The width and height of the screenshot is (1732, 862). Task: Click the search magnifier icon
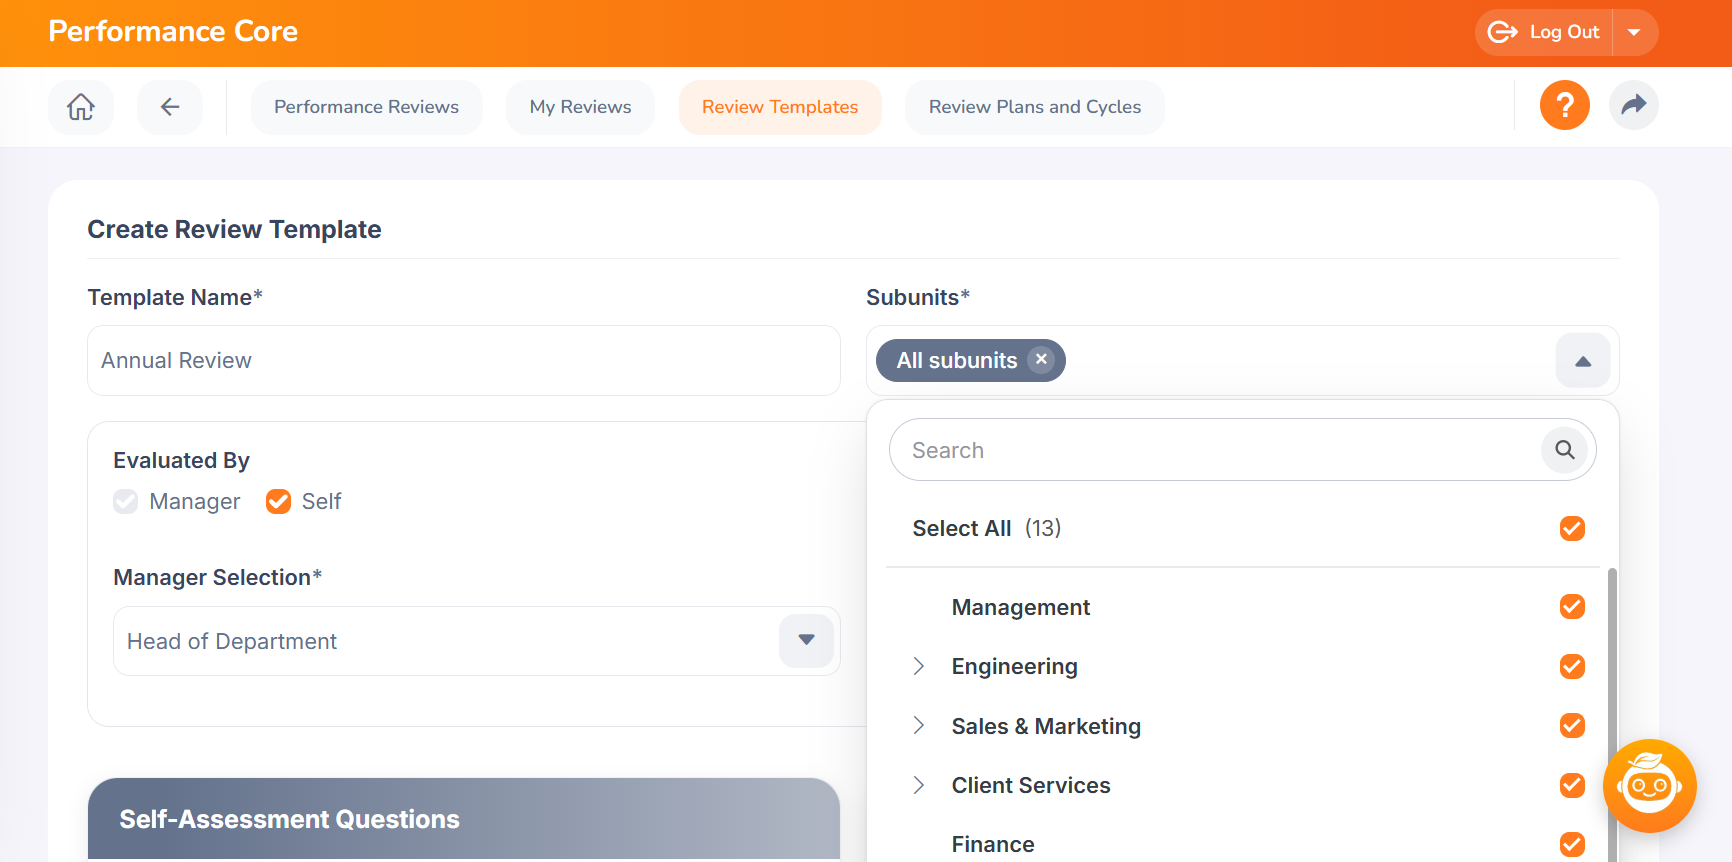coord(1565,450)
